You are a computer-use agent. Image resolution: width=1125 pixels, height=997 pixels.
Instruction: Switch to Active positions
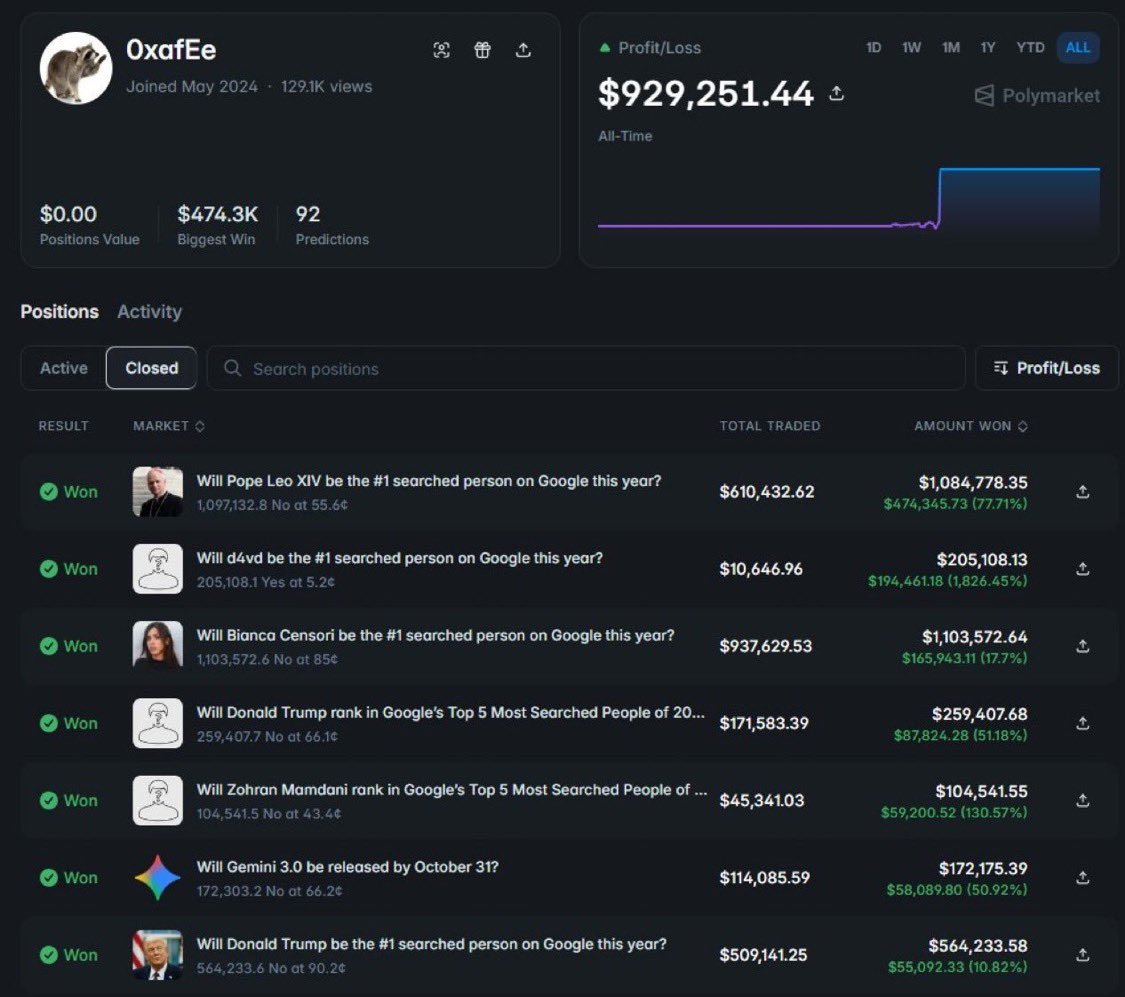pyautogui.click(x=64, y=368)
